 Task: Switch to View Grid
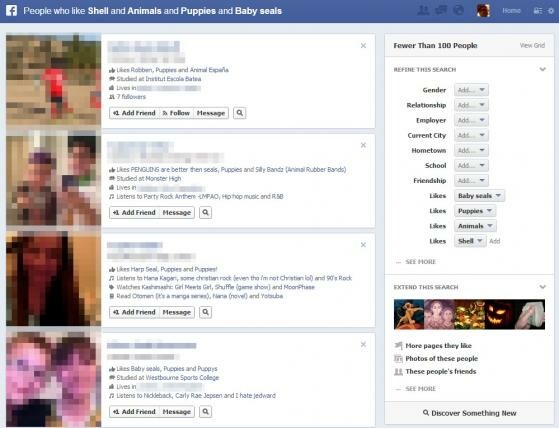[532, 45]
